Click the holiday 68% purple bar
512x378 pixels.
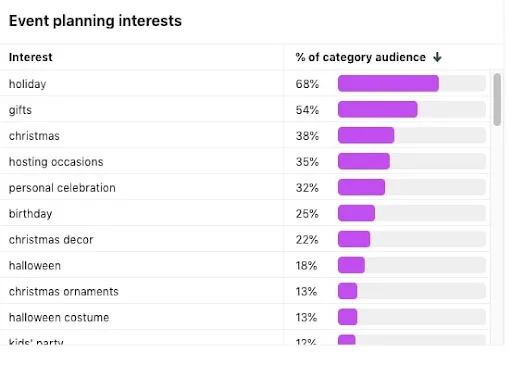(x=388, y=83)
